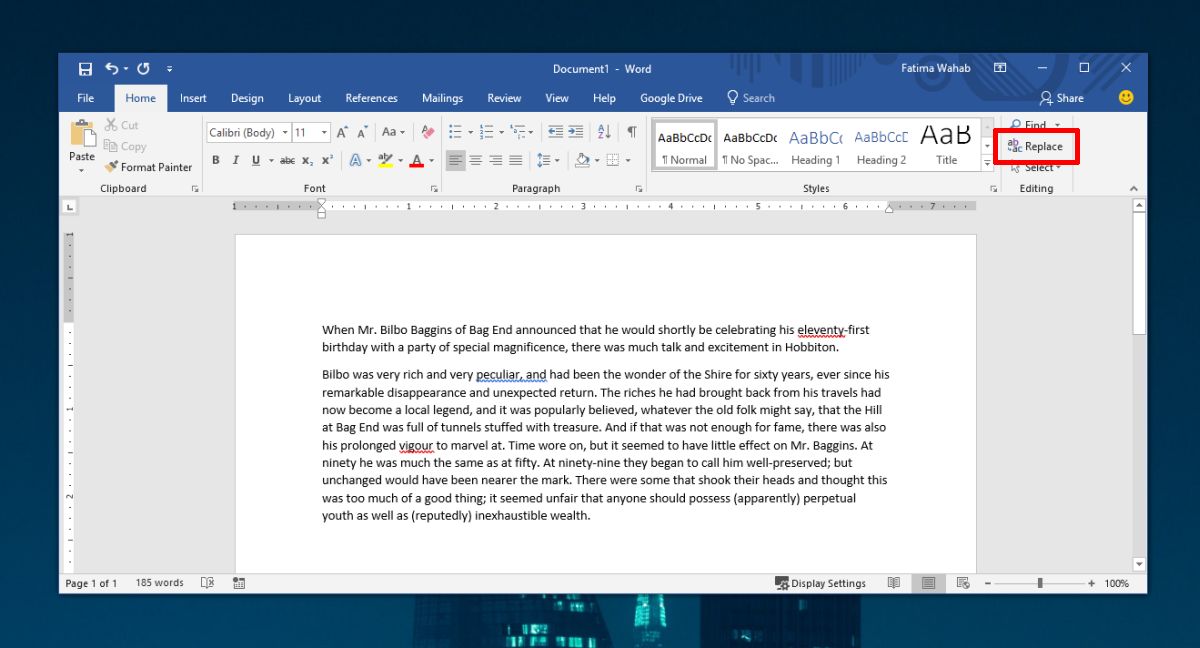Enable center paragraph alignment
The height and width of the screenshot is (648, 1200).
475,160
